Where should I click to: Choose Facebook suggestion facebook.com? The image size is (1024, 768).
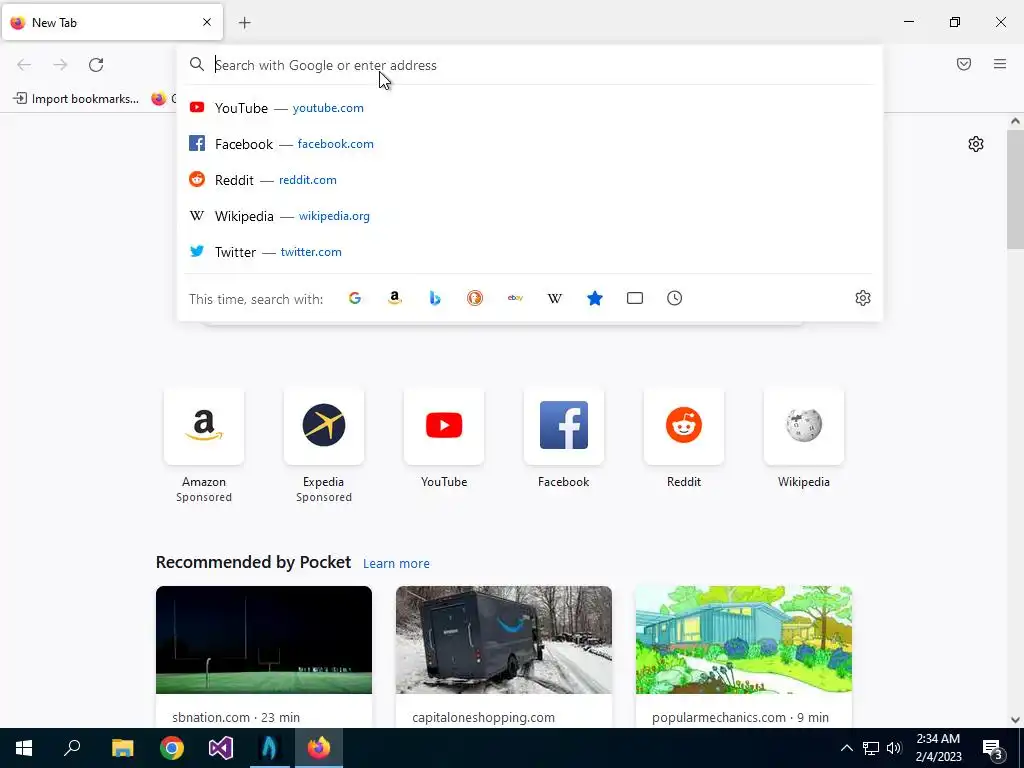pyautogui.click(x=529, y=144)
